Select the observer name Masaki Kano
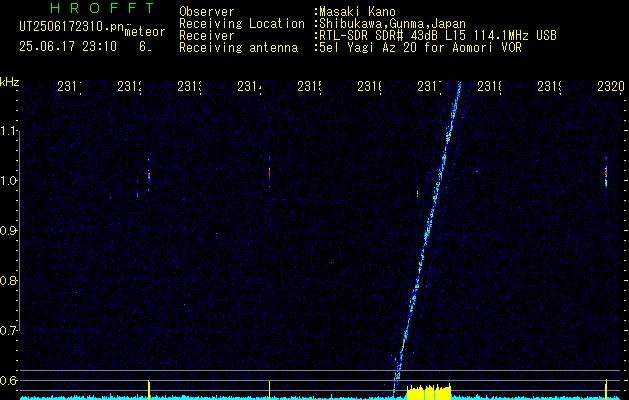 pos(357,12)
